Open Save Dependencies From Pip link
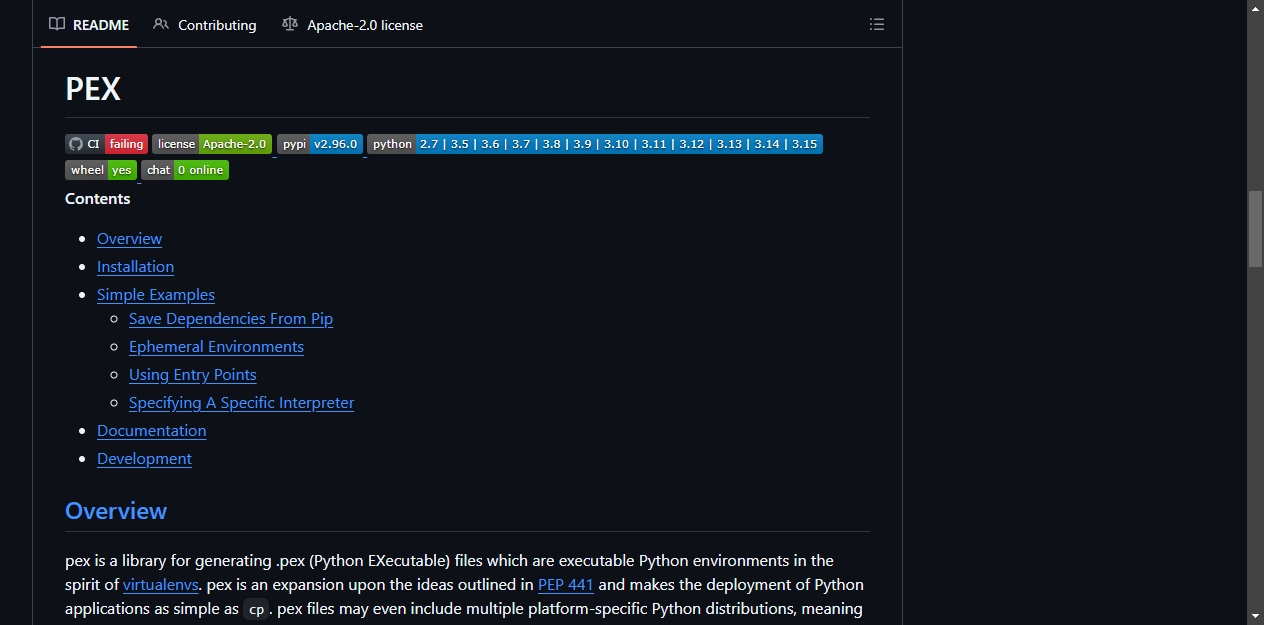This screenshot has width=1264, height=625. point(231,318)
